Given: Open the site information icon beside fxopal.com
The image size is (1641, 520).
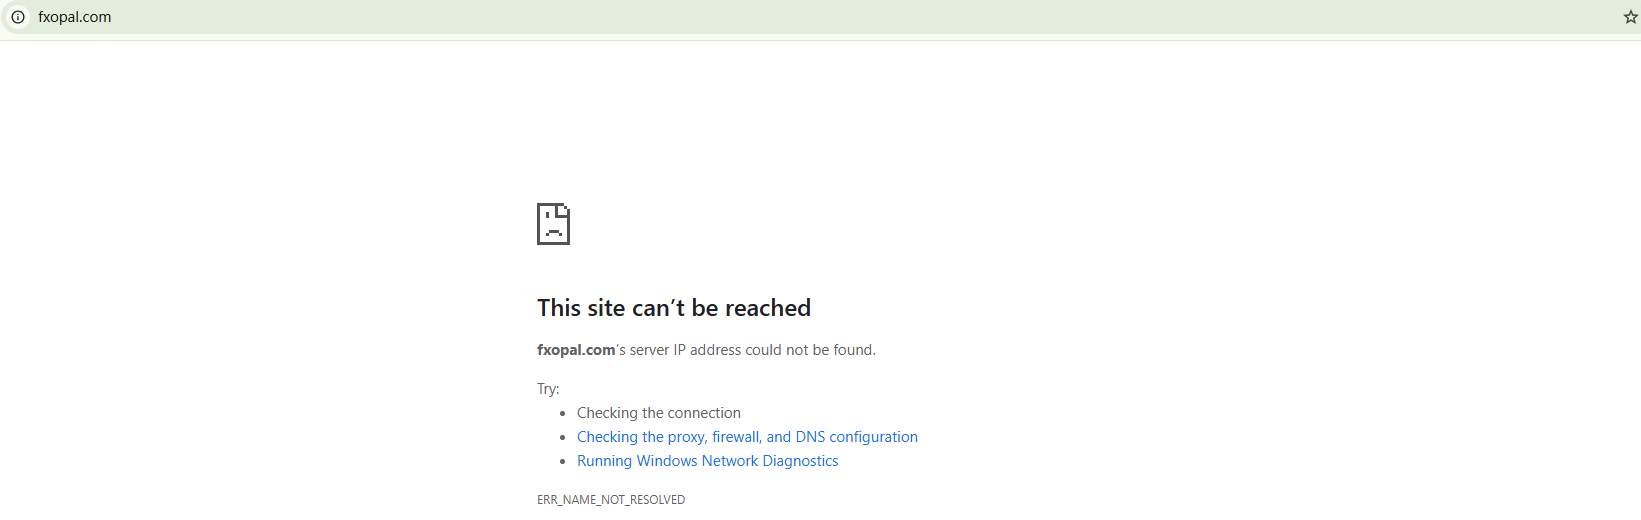Looking at the screenshot, I should click(x=18, y=17).
